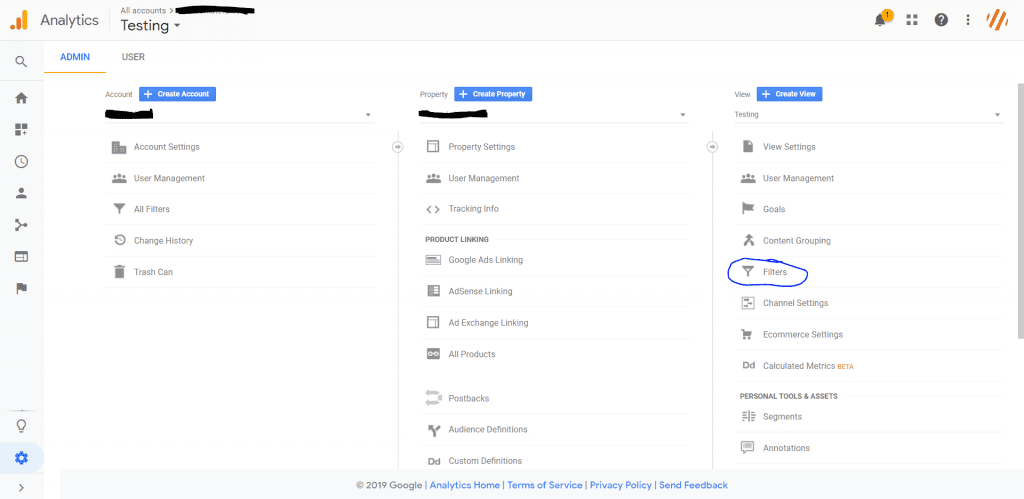Open Acquisition reports branching icon
The width and height of the screenshot is (1024, 499).
click(x=21, y=225)
